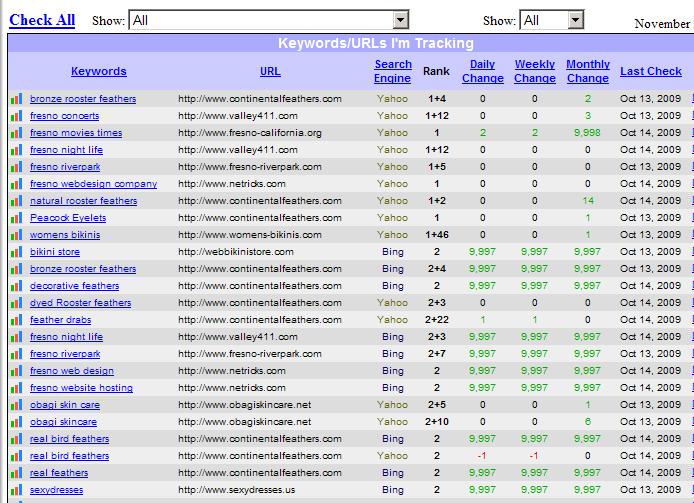This screenshot has height=503, width=694.
Task: Click the 9,998 monthly change value
Action: (587, 133)
